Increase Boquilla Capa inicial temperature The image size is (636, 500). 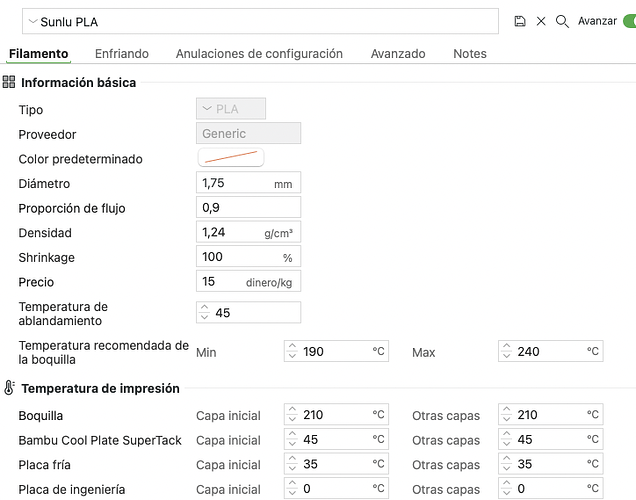(x=292, y=410)
